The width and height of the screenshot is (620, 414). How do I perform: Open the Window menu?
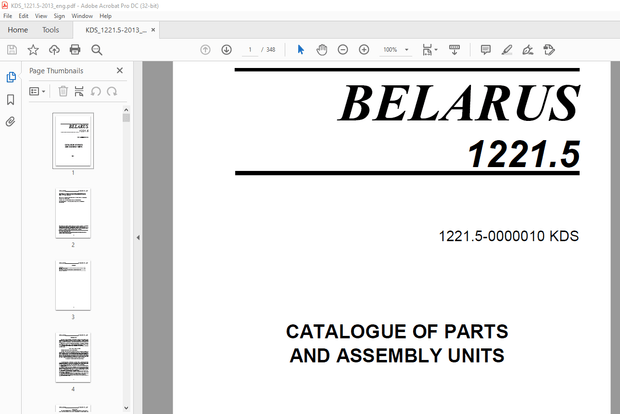(82, 16)
